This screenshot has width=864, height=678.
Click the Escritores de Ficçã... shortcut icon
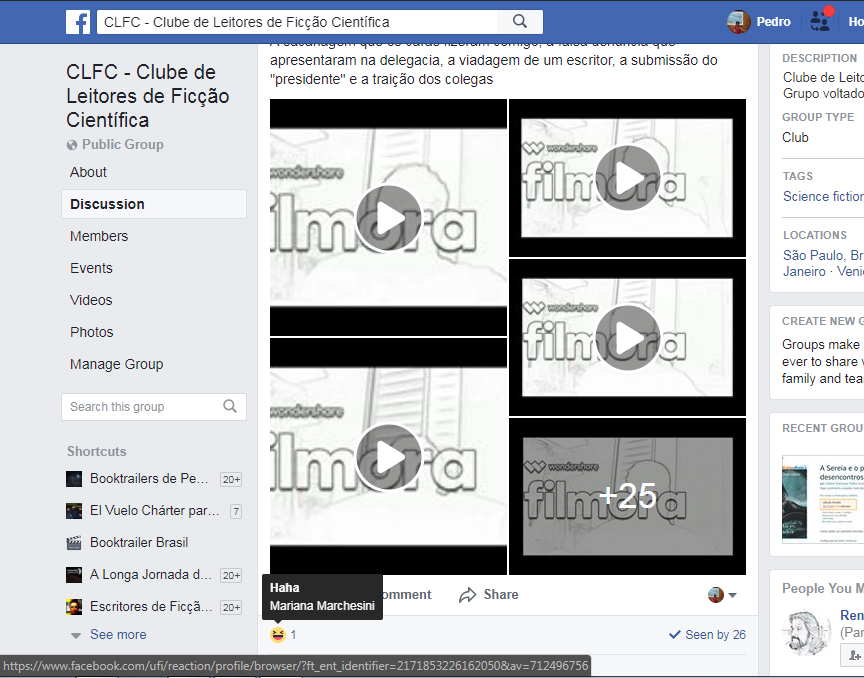[74, 606]
